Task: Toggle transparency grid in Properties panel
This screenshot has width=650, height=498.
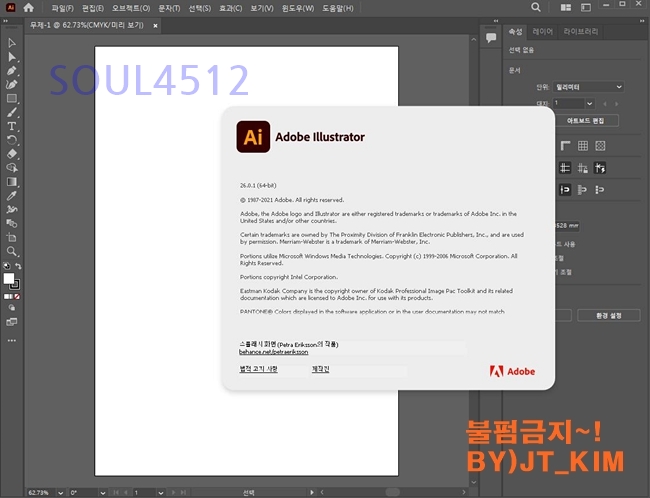Action: coord(600,146)
